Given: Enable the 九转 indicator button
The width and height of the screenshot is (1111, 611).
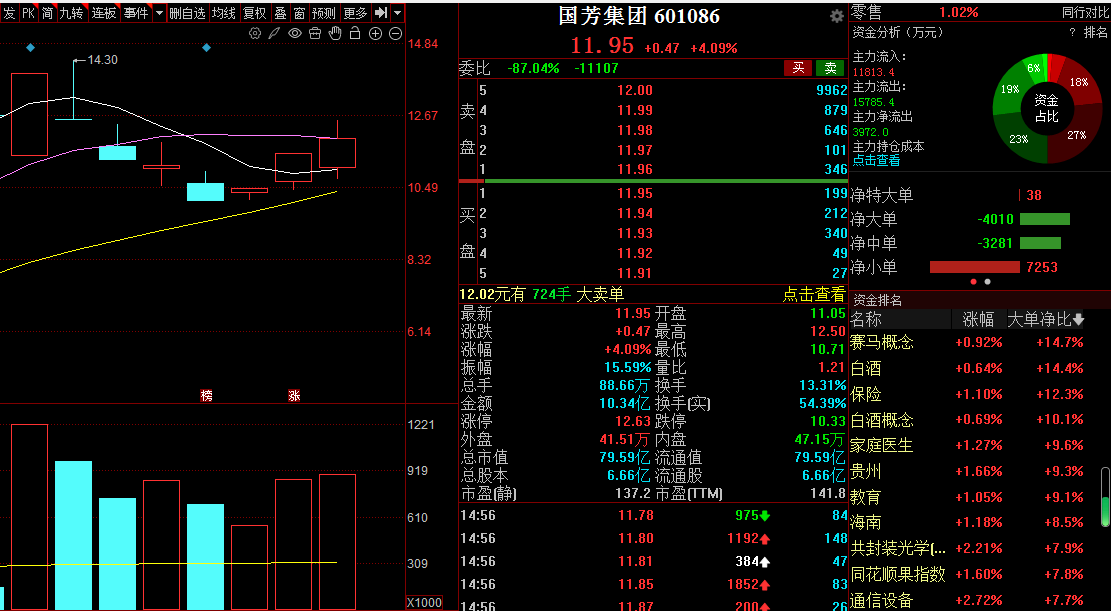Looking at the screenshot, I should (x=72, y=13).
